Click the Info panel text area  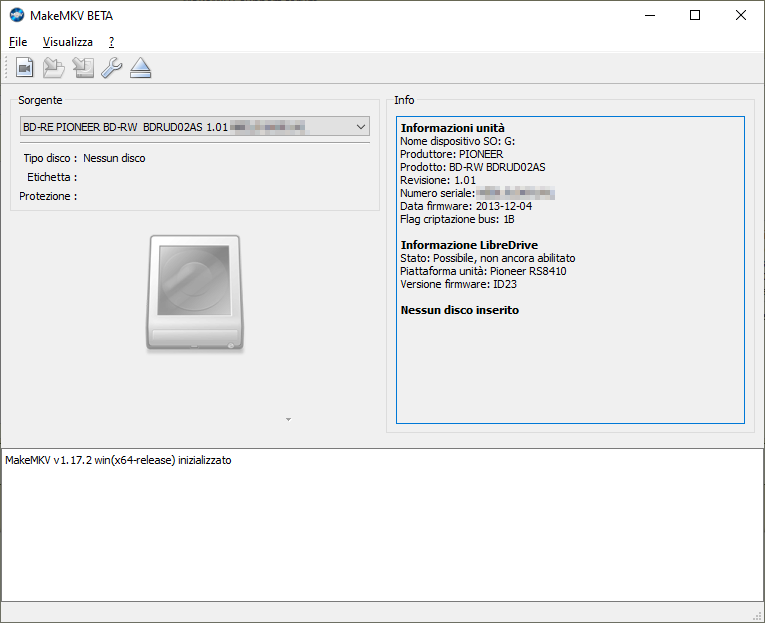coord(570,270)
